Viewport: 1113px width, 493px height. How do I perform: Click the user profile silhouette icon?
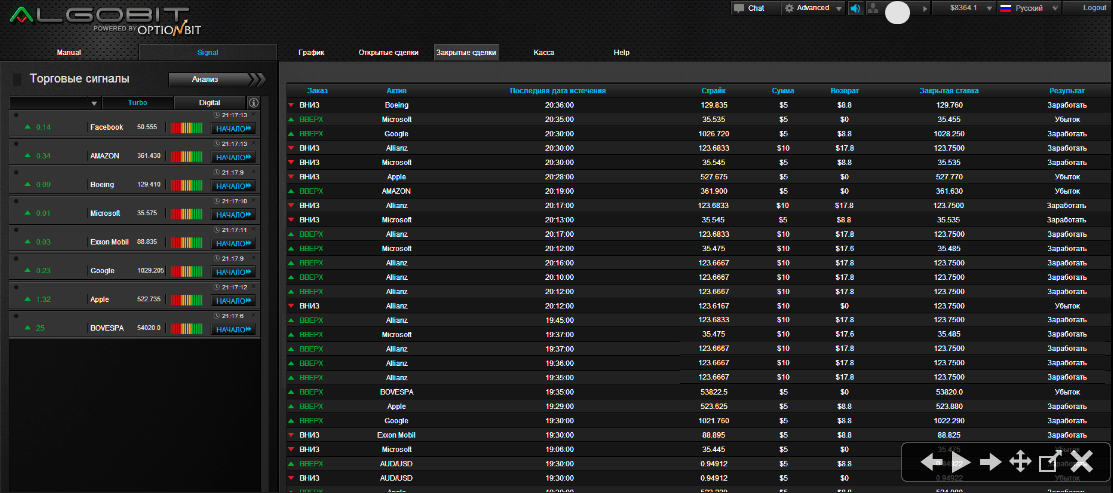pos(872,9)
